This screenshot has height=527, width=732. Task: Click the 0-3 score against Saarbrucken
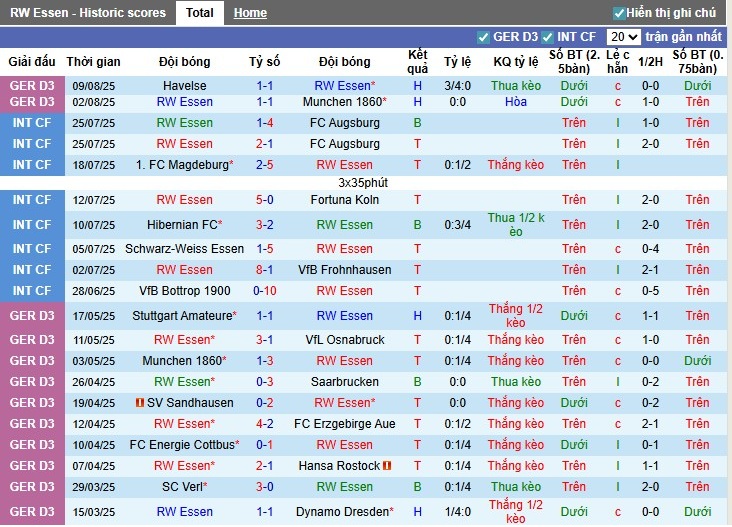[264, 382]
